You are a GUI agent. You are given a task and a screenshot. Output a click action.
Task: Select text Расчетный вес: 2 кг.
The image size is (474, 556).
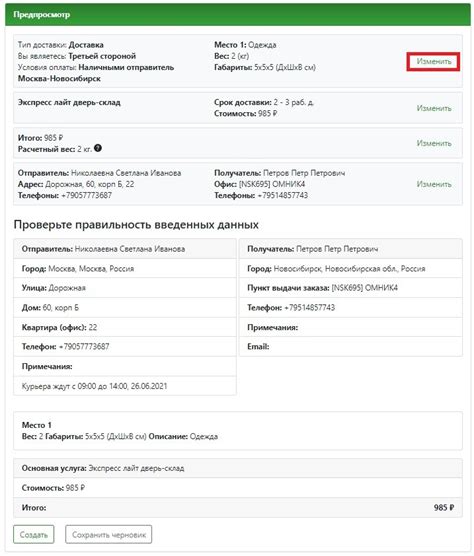click(55, 149)
